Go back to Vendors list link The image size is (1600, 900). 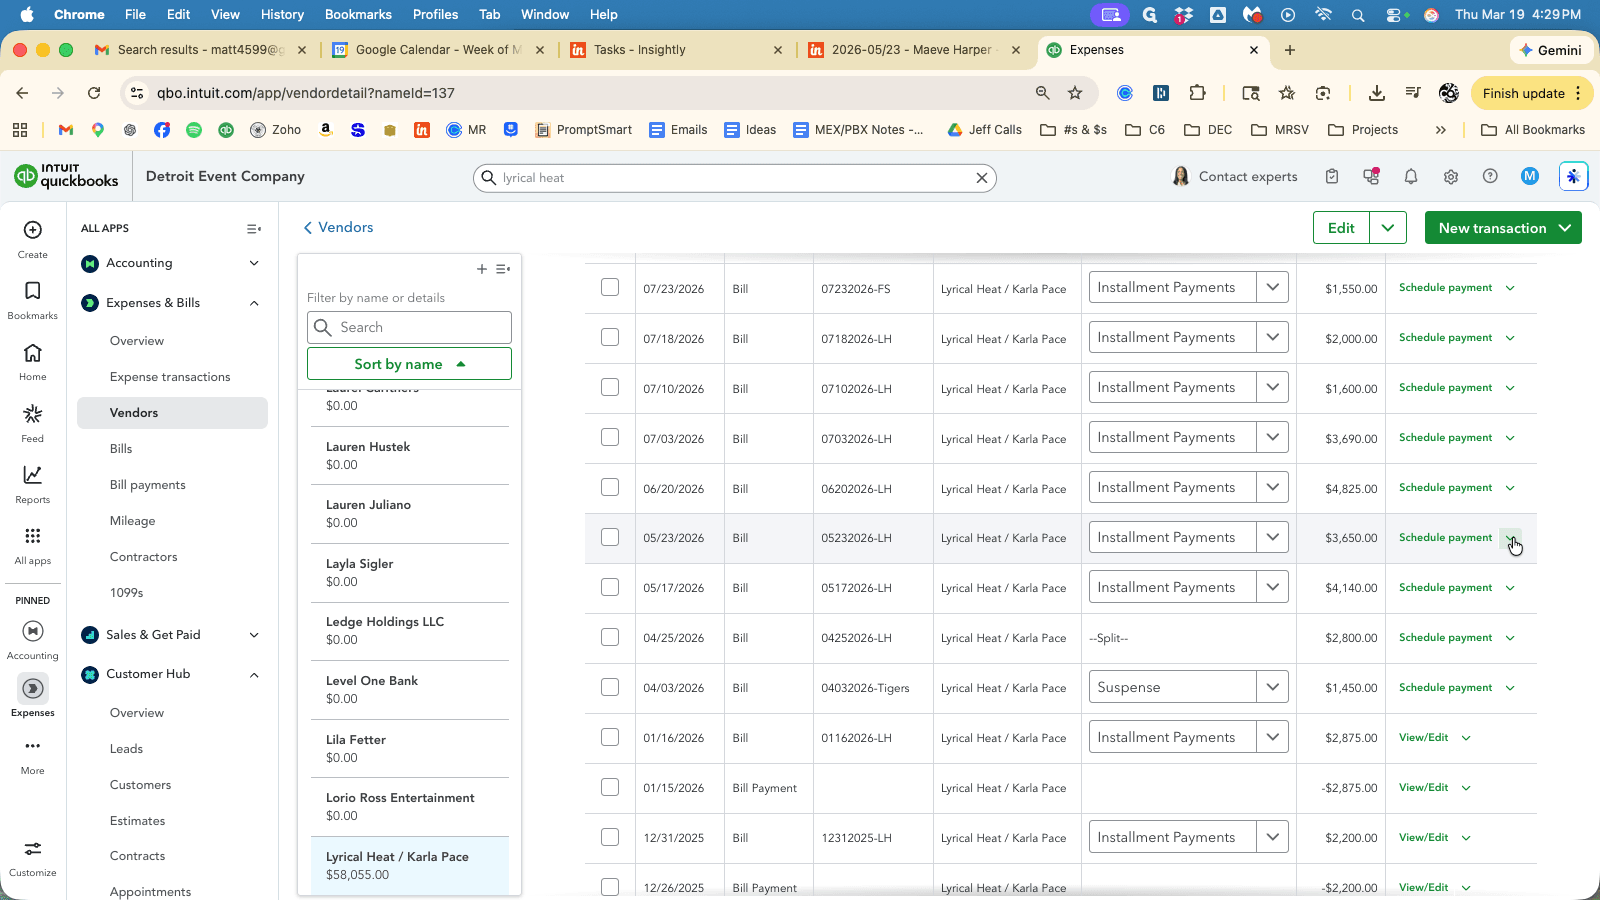pyautogui.click(x=338, y=227)
